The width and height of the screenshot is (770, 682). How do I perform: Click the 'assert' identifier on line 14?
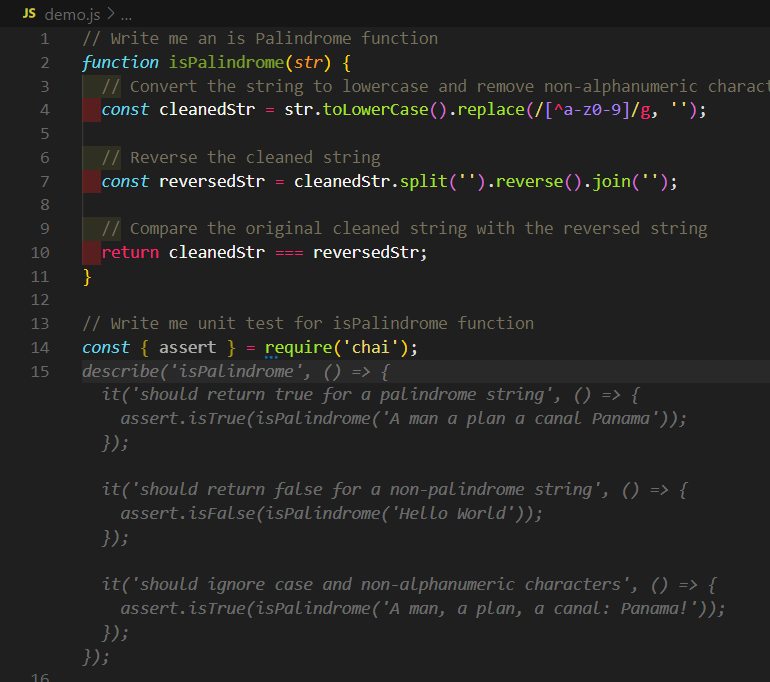click(188, 348)
